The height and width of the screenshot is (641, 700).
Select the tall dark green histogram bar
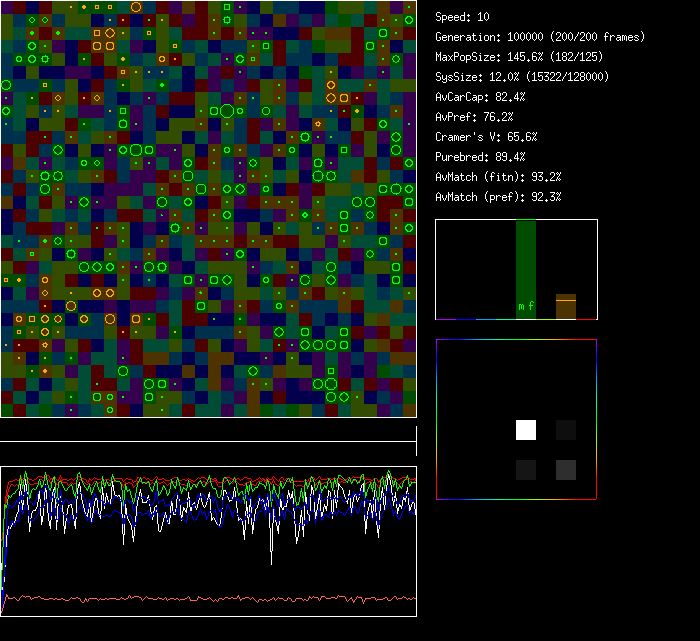526,260
